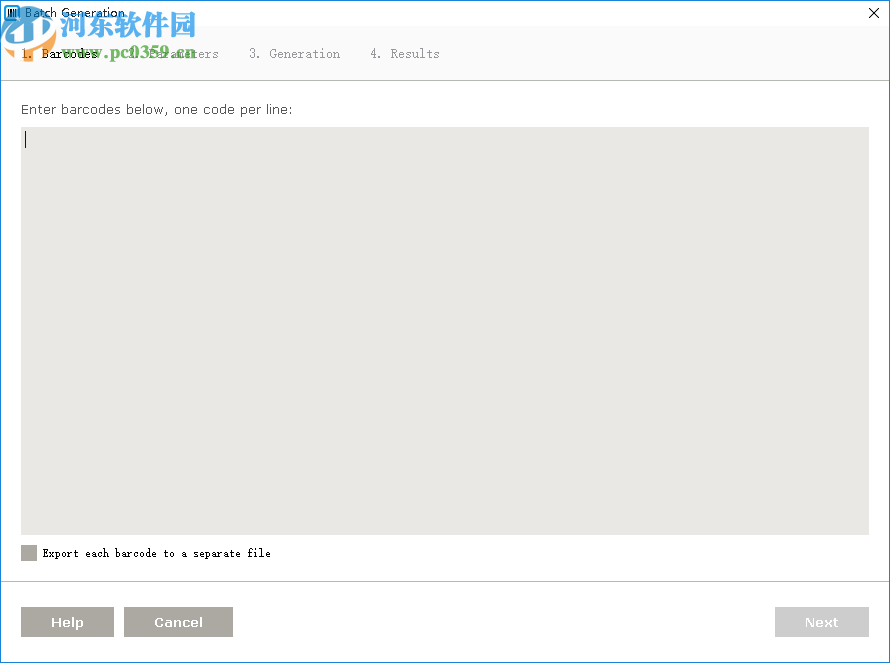Cancel the batch generation wizard
The width and height of the screenshot is (890, 663).
[x=178, y=621]
